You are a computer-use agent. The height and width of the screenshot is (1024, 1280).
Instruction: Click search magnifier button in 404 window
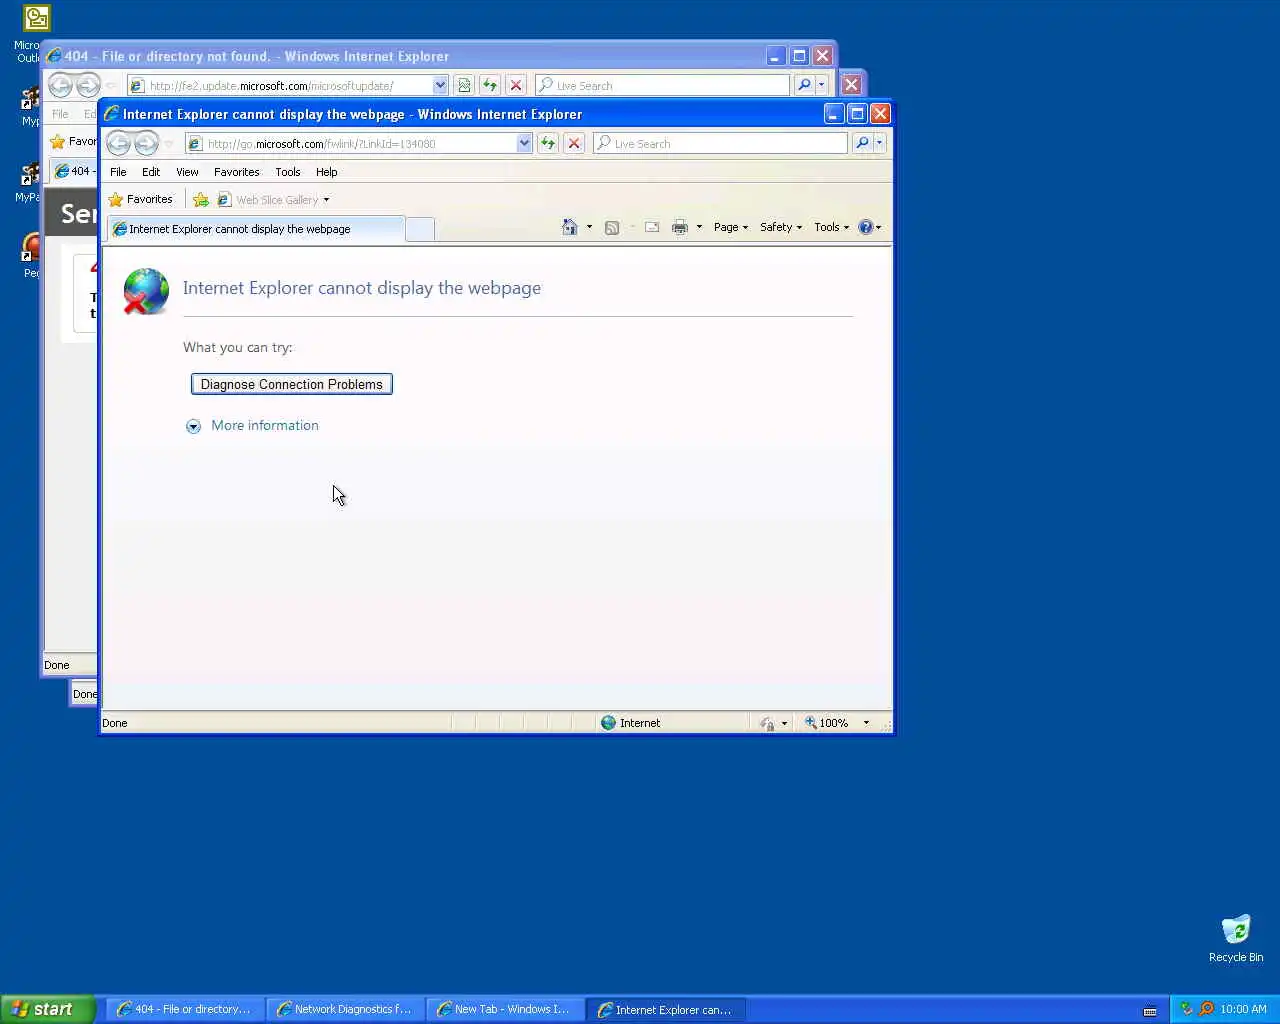coord(804,86)
